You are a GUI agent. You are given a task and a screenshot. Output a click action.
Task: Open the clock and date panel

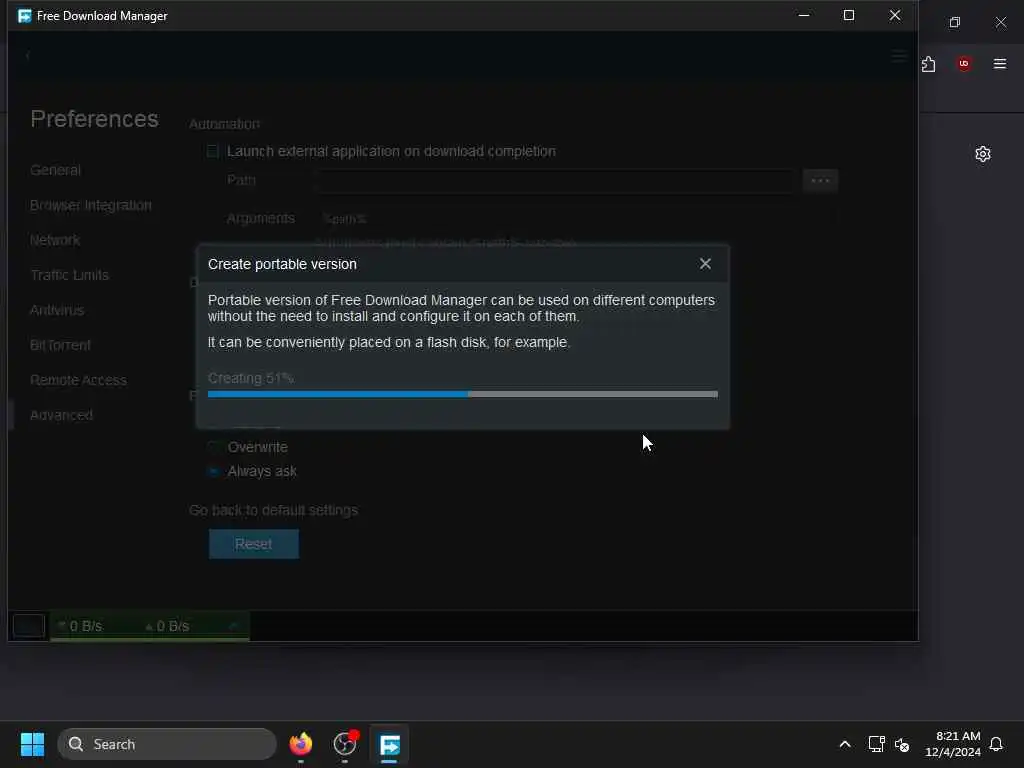(x=953, y=744)
